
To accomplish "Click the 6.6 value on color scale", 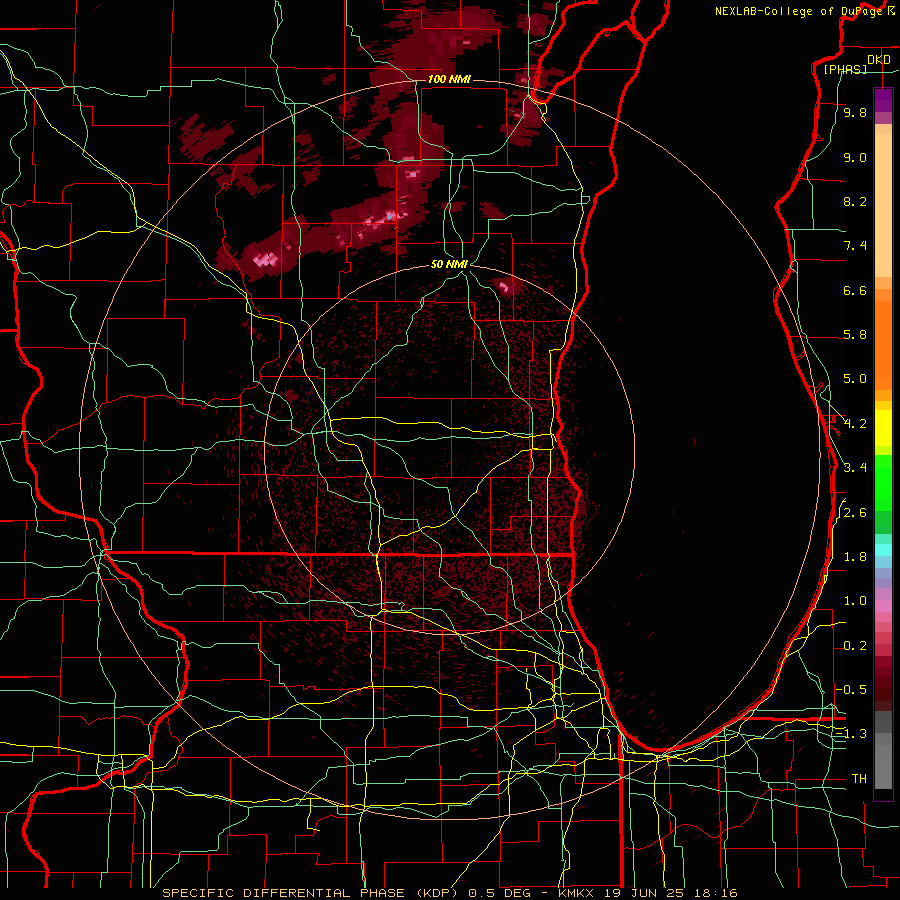I will coord(855,290).
